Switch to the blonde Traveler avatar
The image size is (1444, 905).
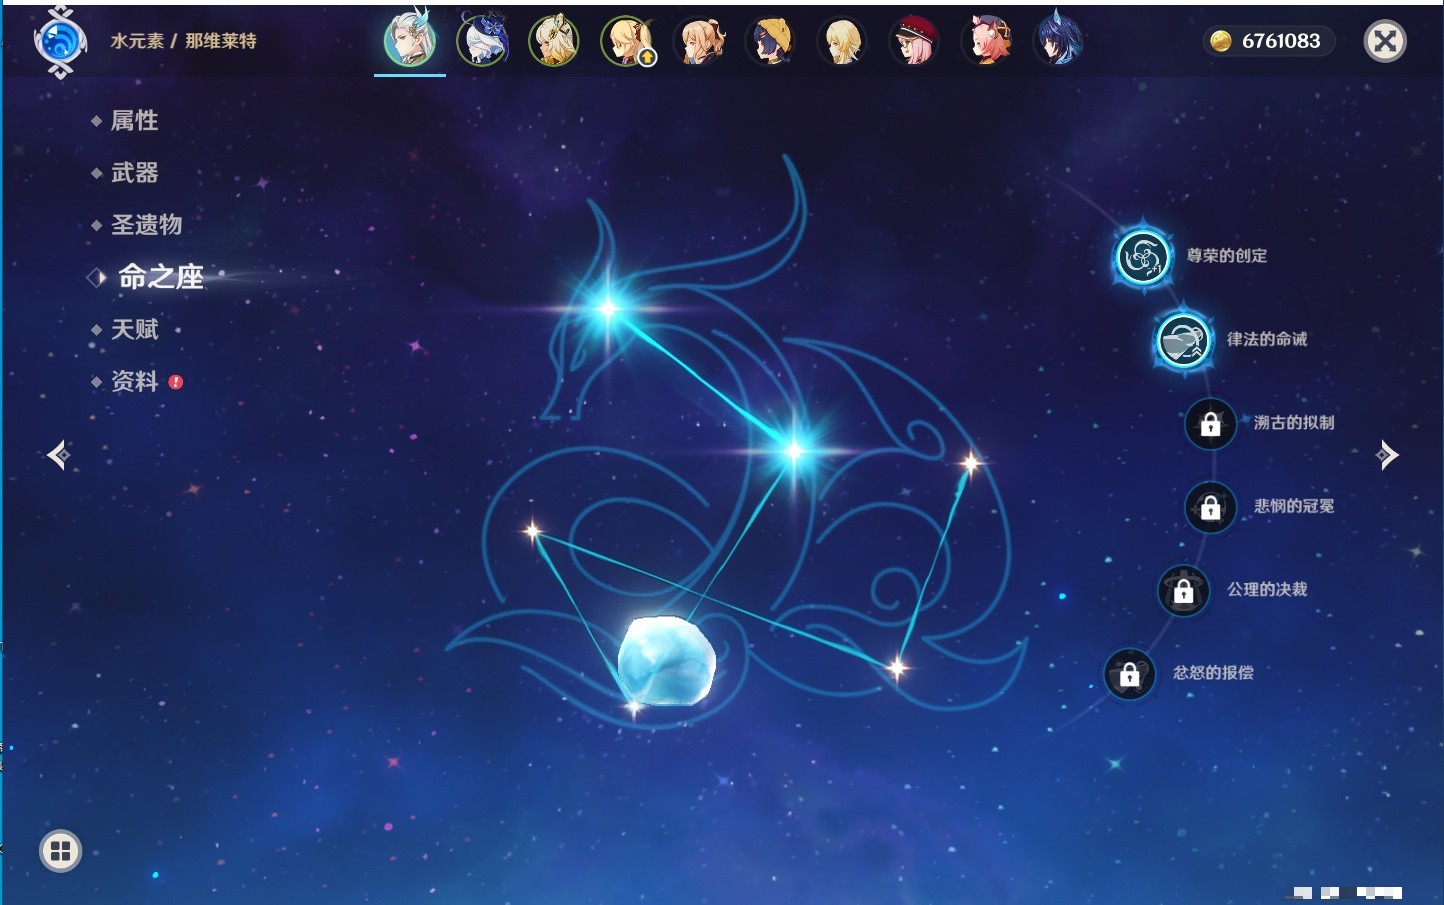tap(843, 41)
